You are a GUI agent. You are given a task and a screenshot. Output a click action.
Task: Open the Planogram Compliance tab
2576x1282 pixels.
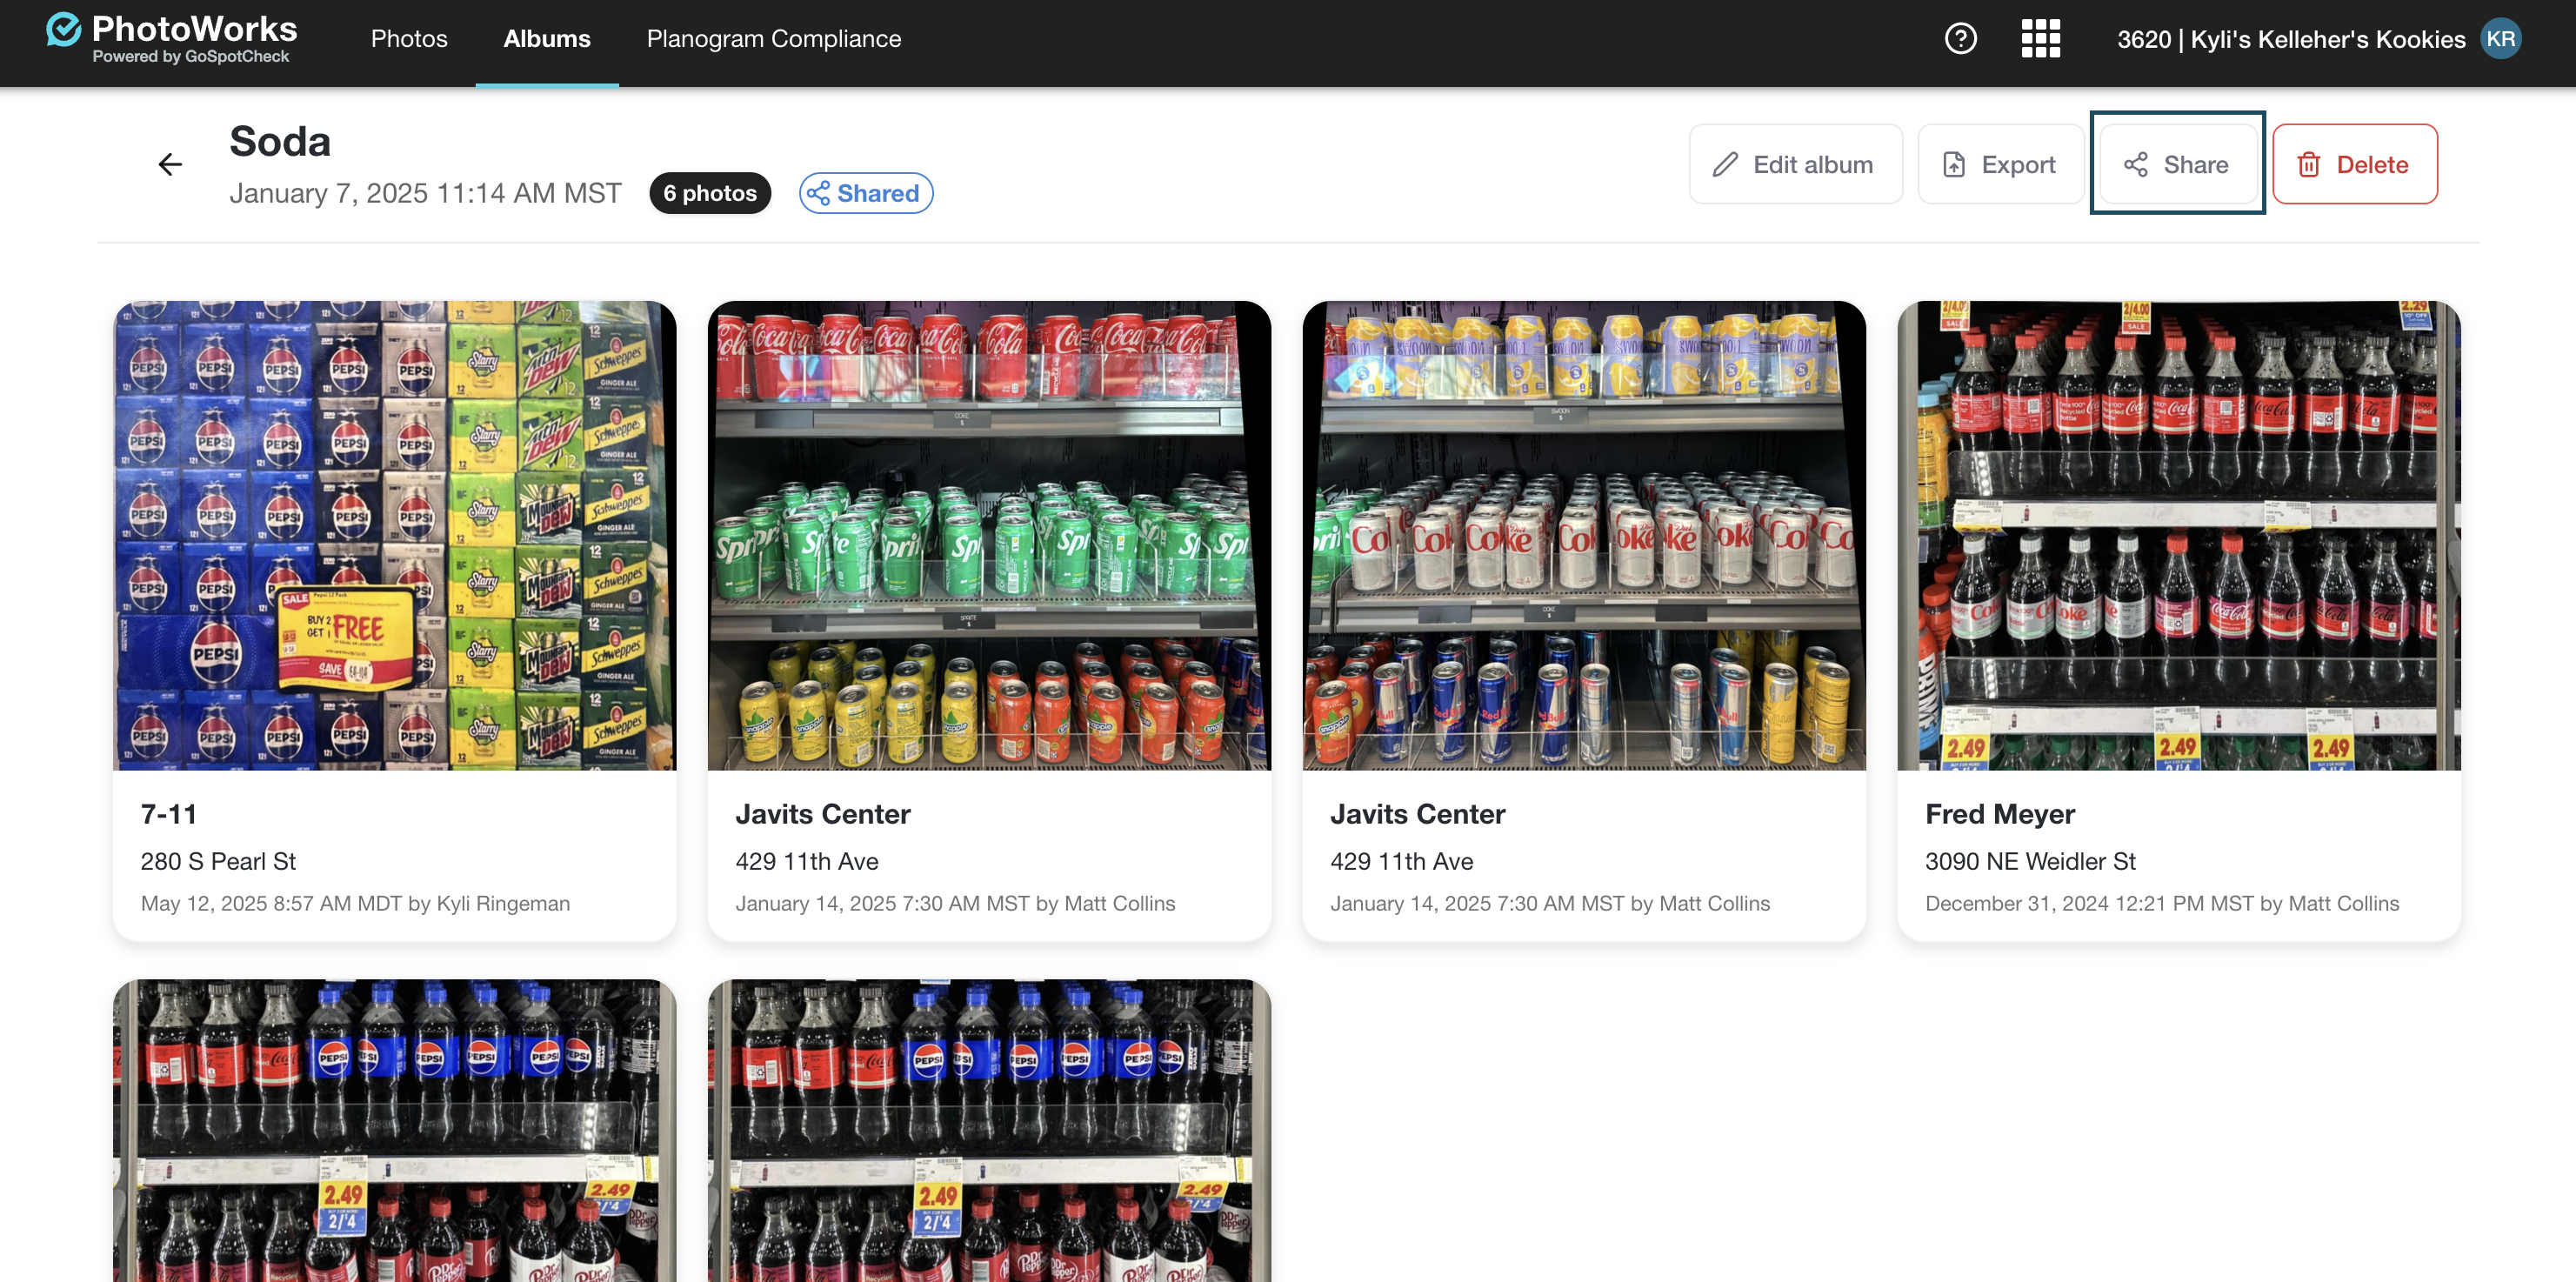tap(774, 39)
